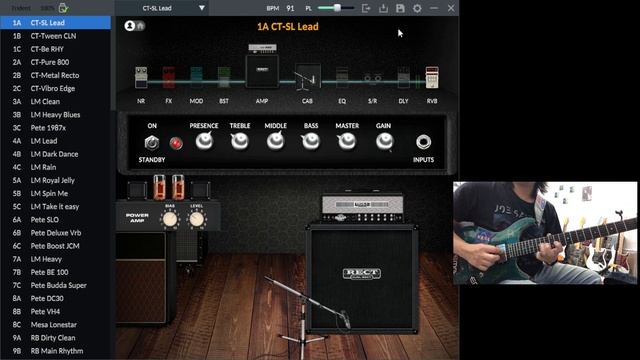Adjust the power amp BIAS knob
640x360 pixels.
(x=170, y=220)
